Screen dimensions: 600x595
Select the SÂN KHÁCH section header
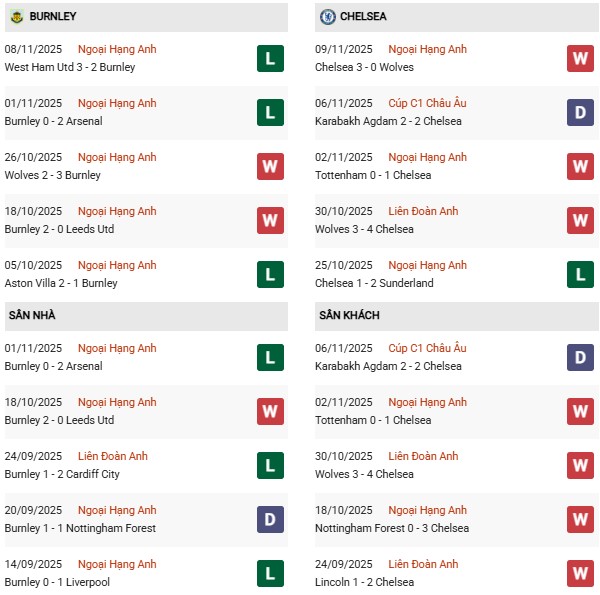(349, 316)
